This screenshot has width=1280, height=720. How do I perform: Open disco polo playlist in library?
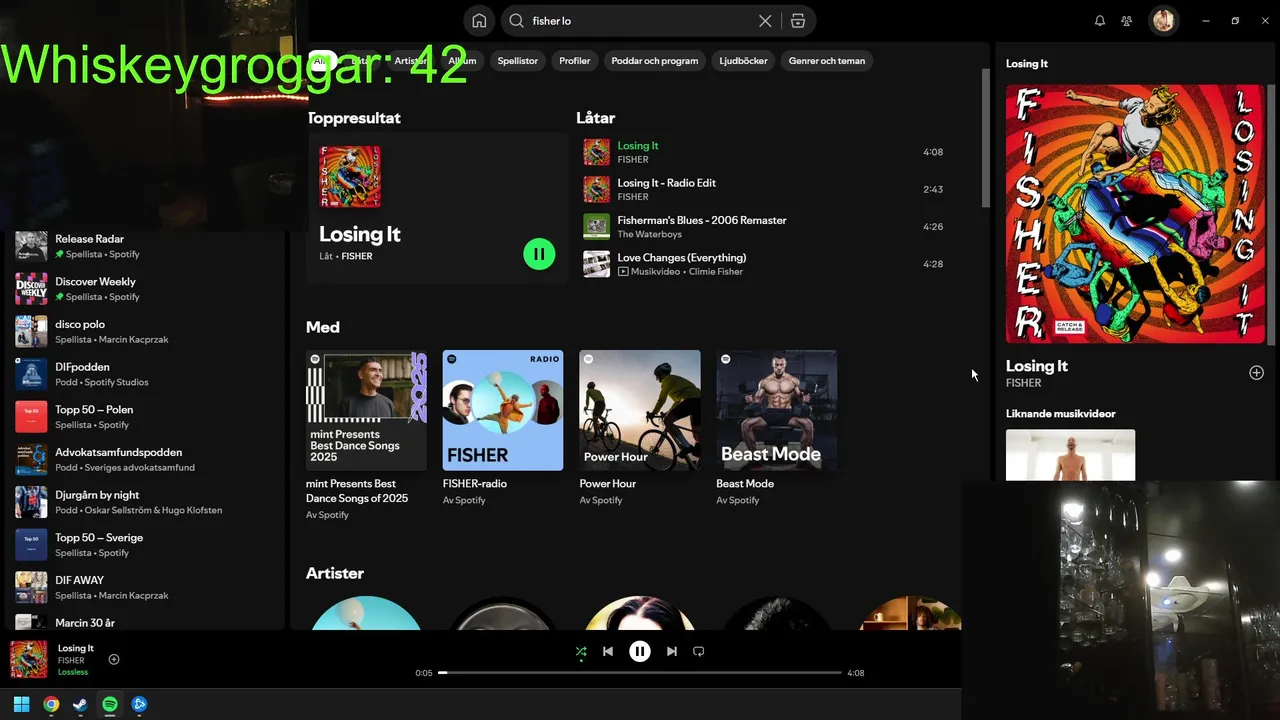(x=145, y=331)
